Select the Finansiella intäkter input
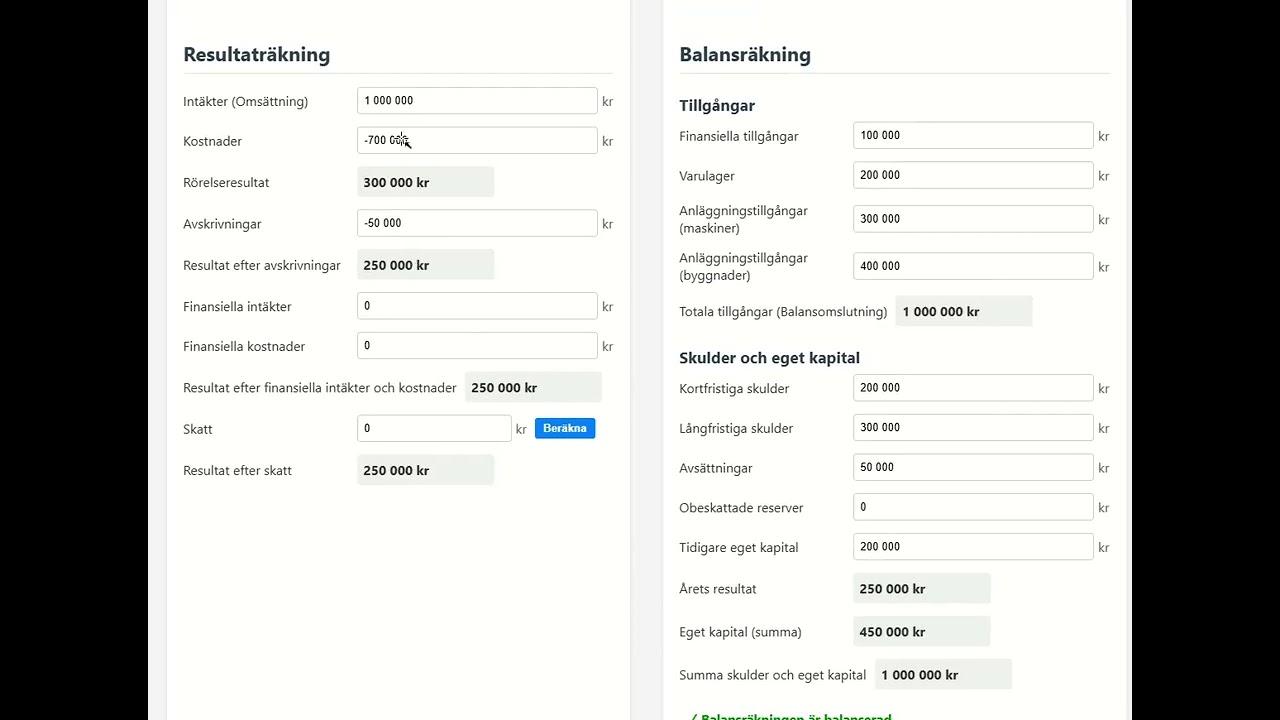Screen dimensions: 1280x720 coord(477,306)
